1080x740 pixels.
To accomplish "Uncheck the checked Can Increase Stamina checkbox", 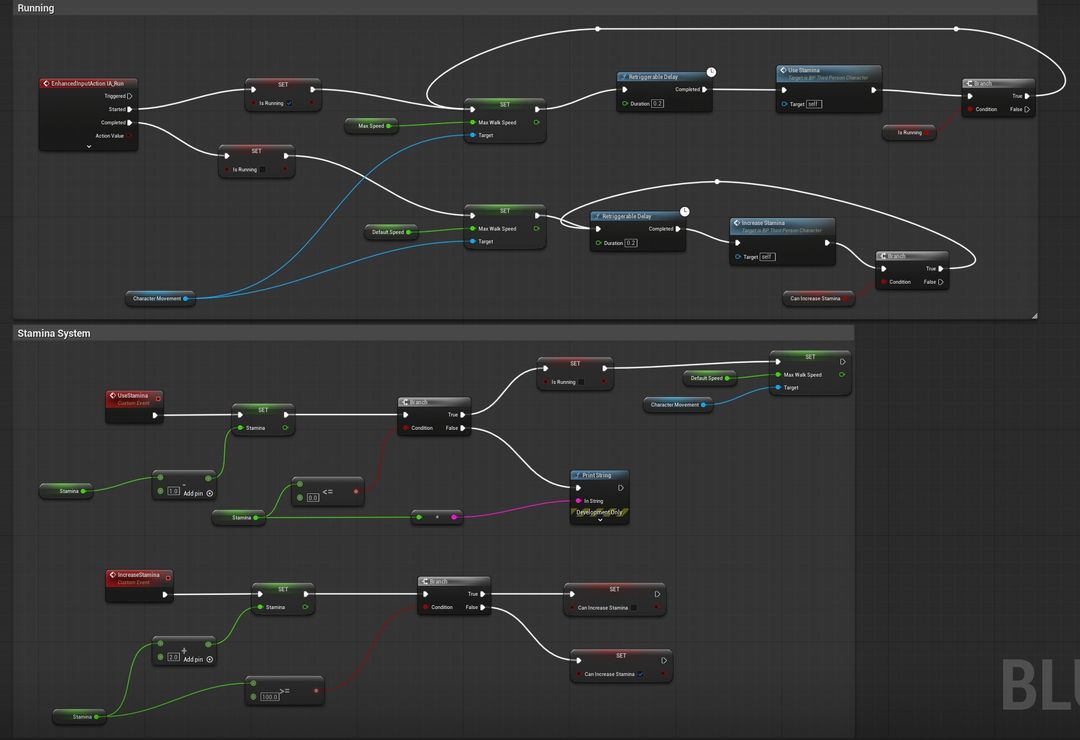I will click(640, 674).
